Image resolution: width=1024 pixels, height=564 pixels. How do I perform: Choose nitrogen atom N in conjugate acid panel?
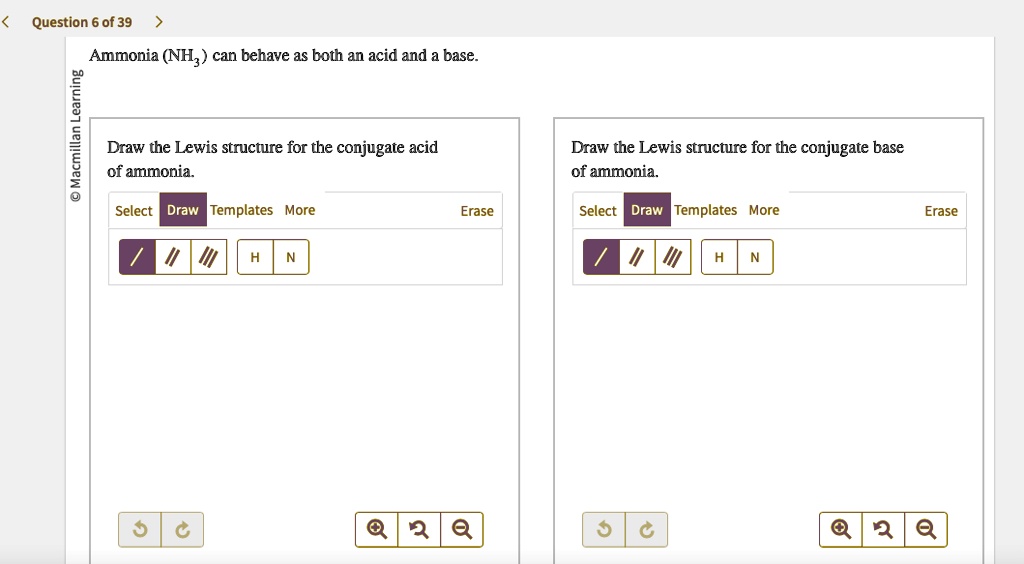(x=291, y=257)
